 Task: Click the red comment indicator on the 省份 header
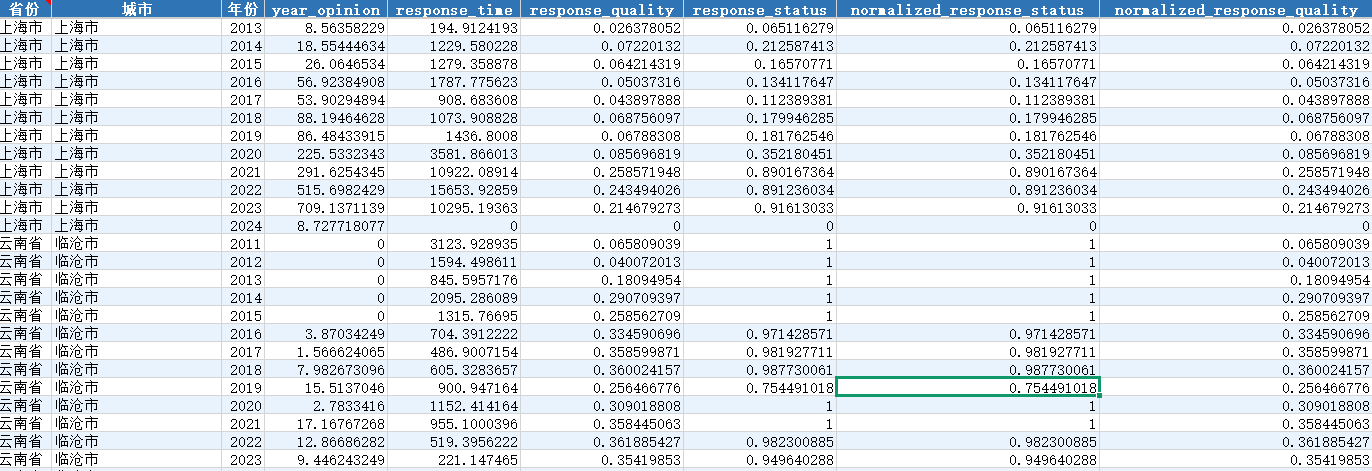46,3
